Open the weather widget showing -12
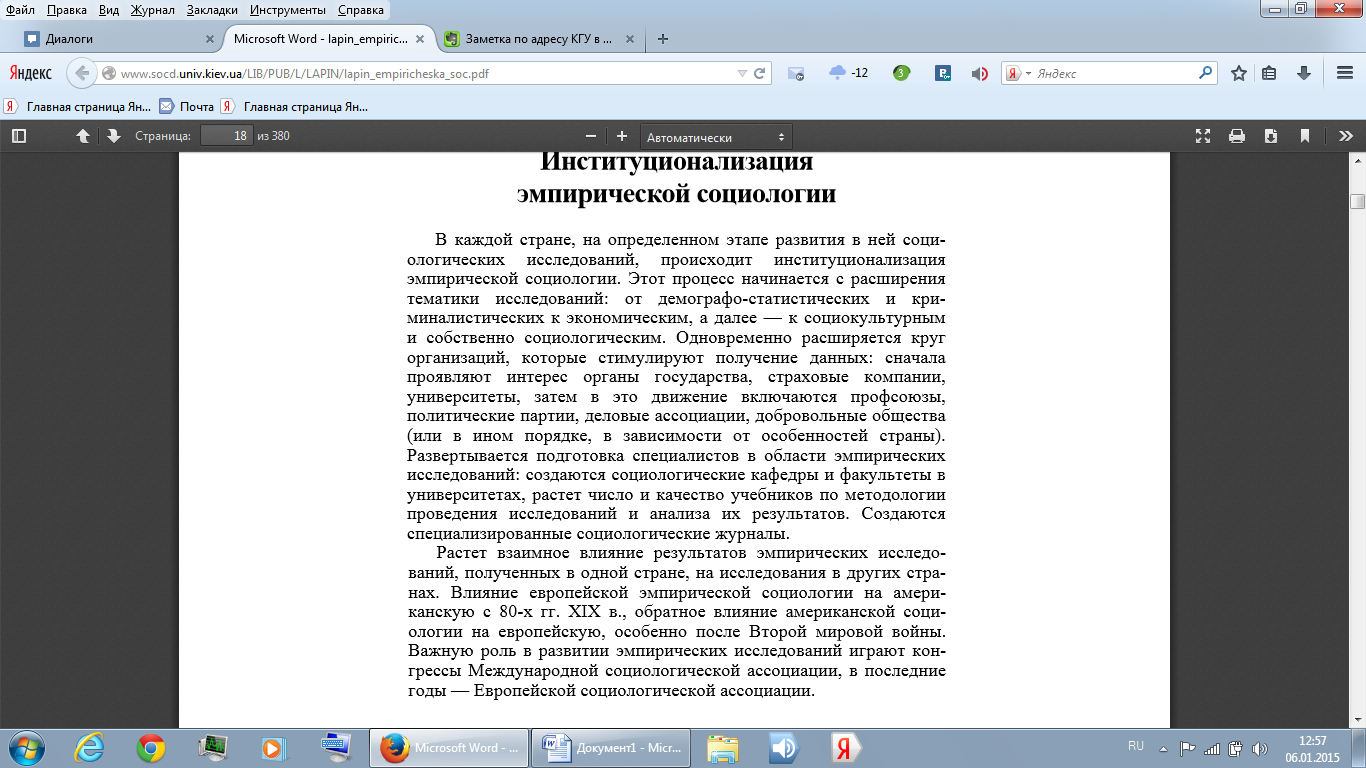The width and height of the screenshot is (1366, 768). pos(849,73)
